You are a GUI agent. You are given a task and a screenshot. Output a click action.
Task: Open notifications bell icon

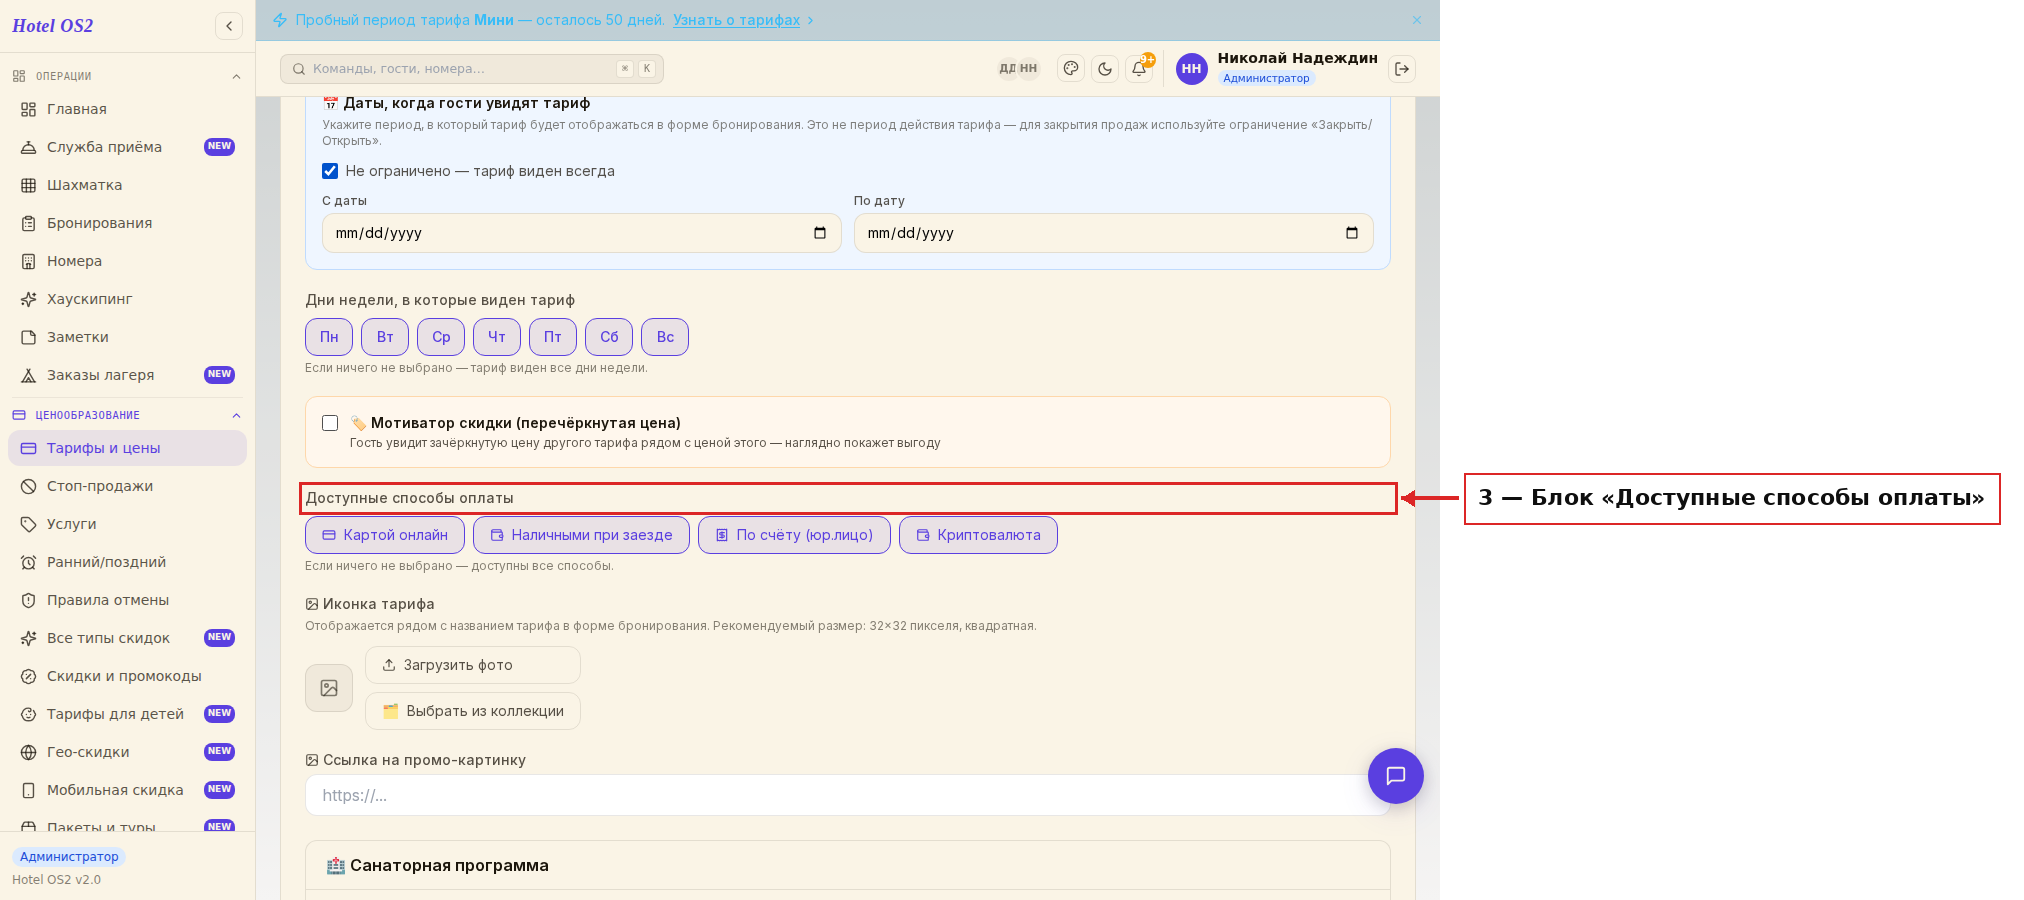click(1139, 69)
